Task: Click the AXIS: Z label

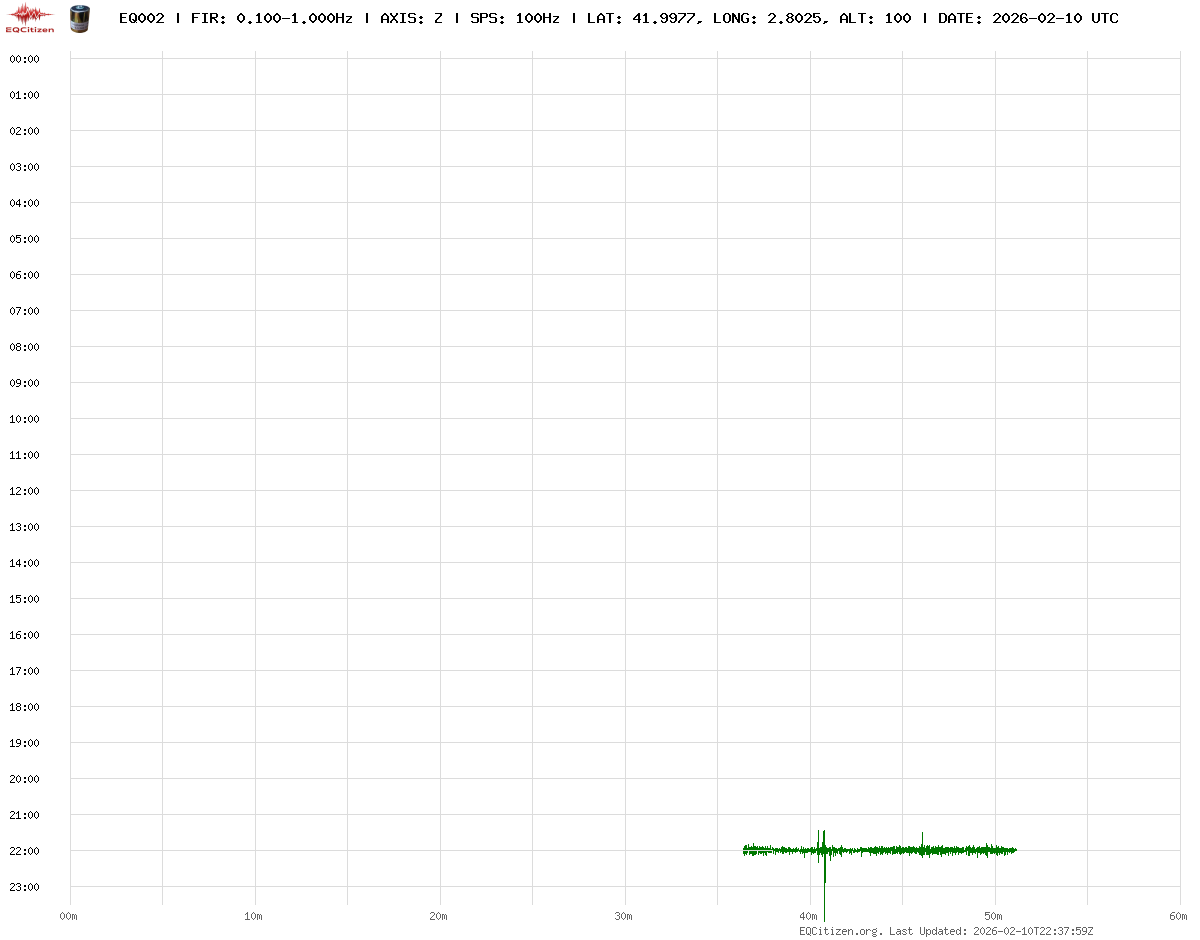Action: coord(411,19)
